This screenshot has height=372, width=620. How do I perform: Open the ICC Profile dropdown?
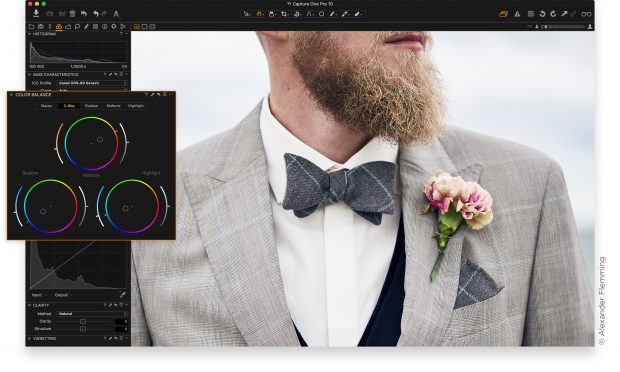point(92,83)
